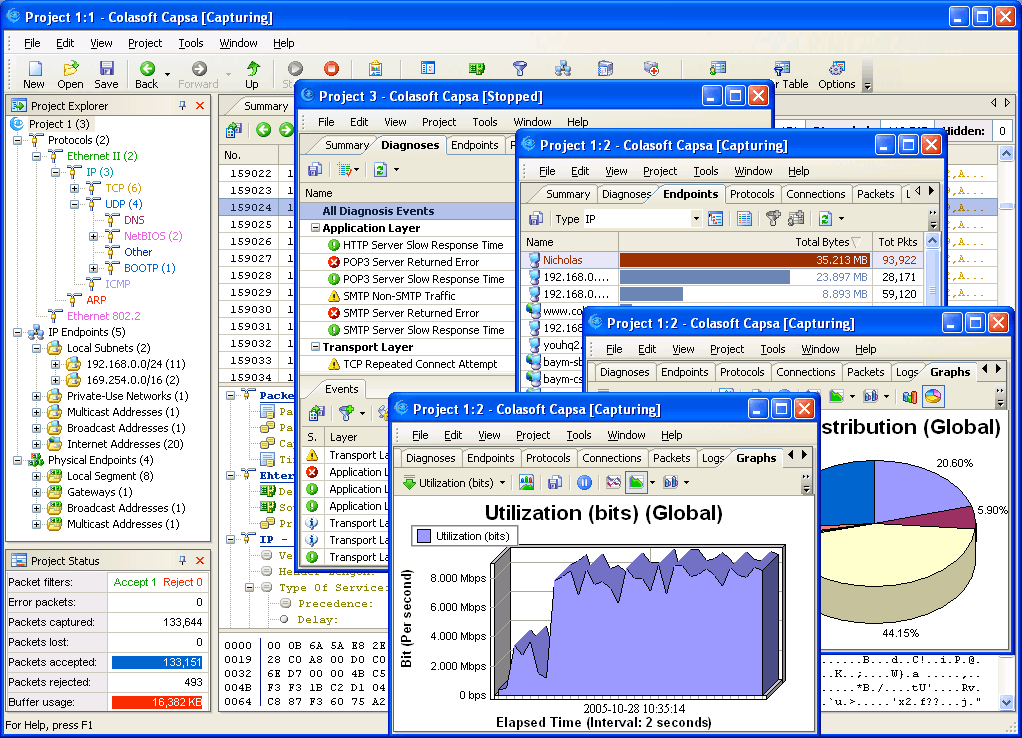Click the tab scroll right arrow in Utilization window
Image resolution: width=1022 pixels, height=738 pixels.
[804, 456]
